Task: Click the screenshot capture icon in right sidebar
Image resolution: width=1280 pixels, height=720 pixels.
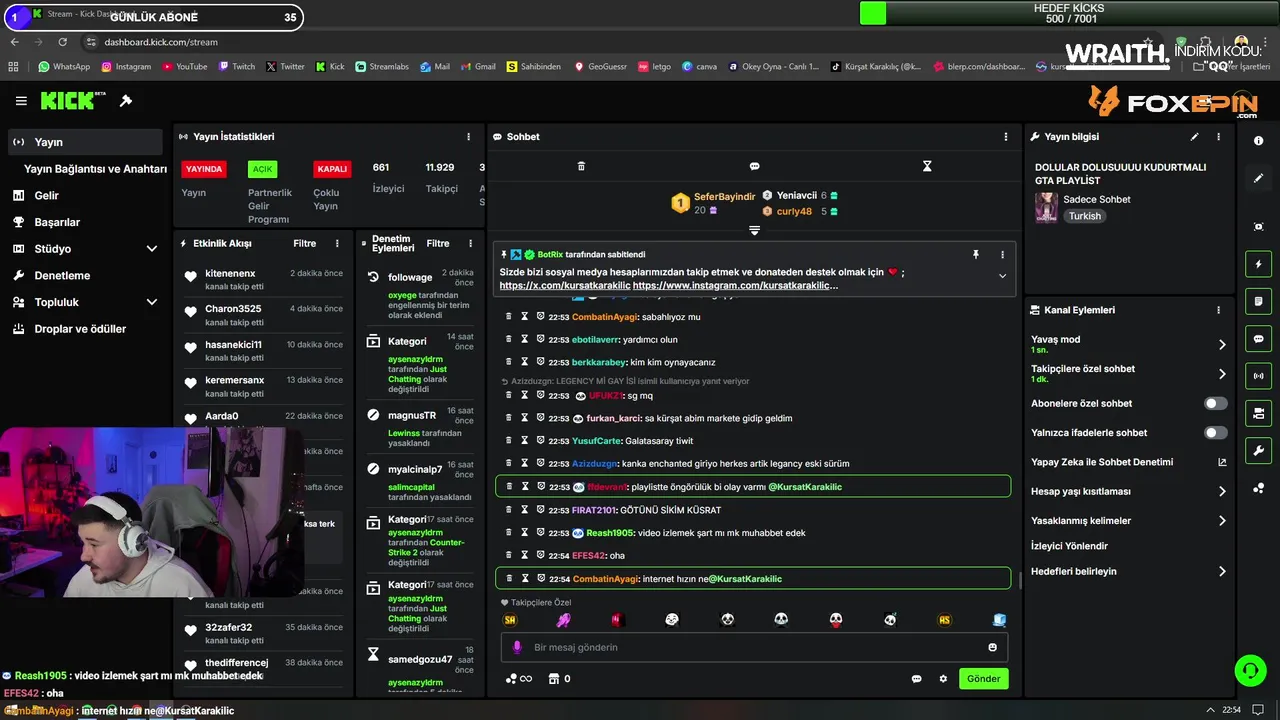Action: 1258,227
